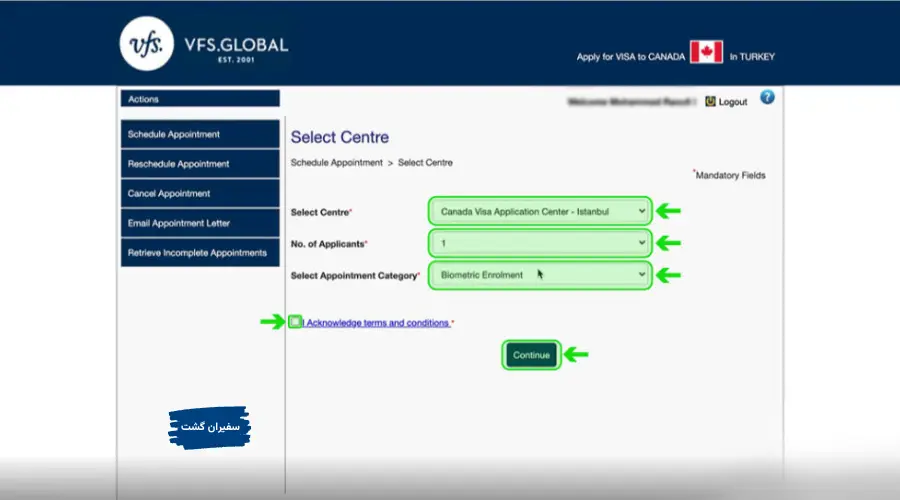Open the No. of Applicants dropdown
900x500 pixels.
click(x=540, y=243)
